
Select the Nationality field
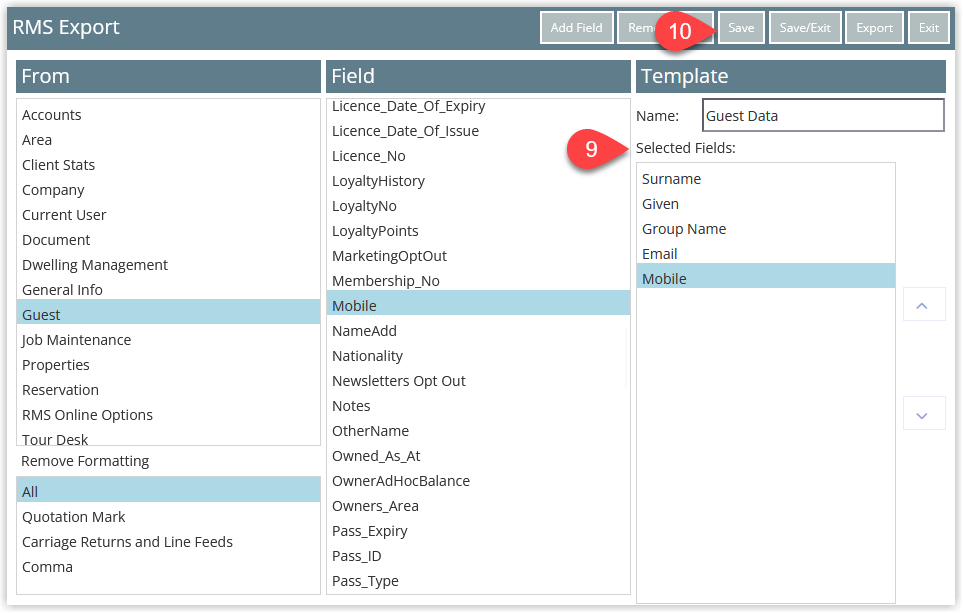[478, 356]
